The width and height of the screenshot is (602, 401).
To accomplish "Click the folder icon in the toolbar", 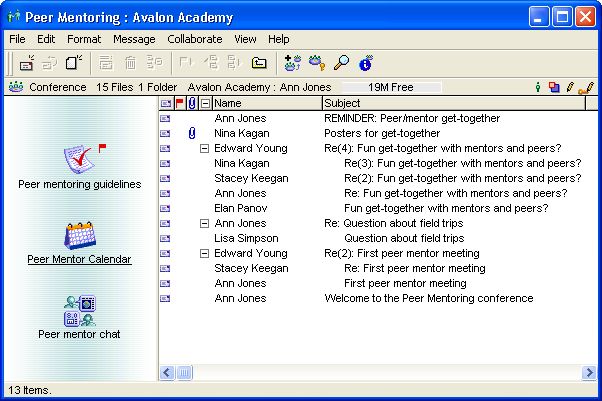I will (259, 63).
